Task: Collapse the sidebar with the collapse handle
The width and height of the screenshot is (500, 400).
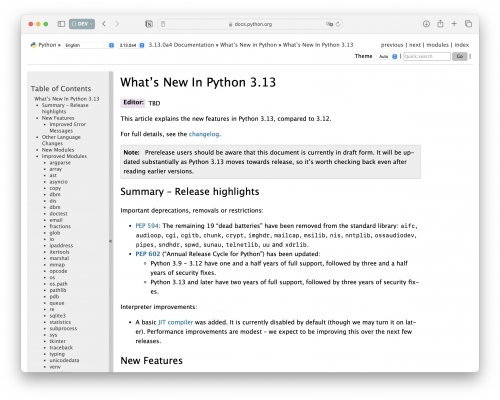Action: [111, 241]
